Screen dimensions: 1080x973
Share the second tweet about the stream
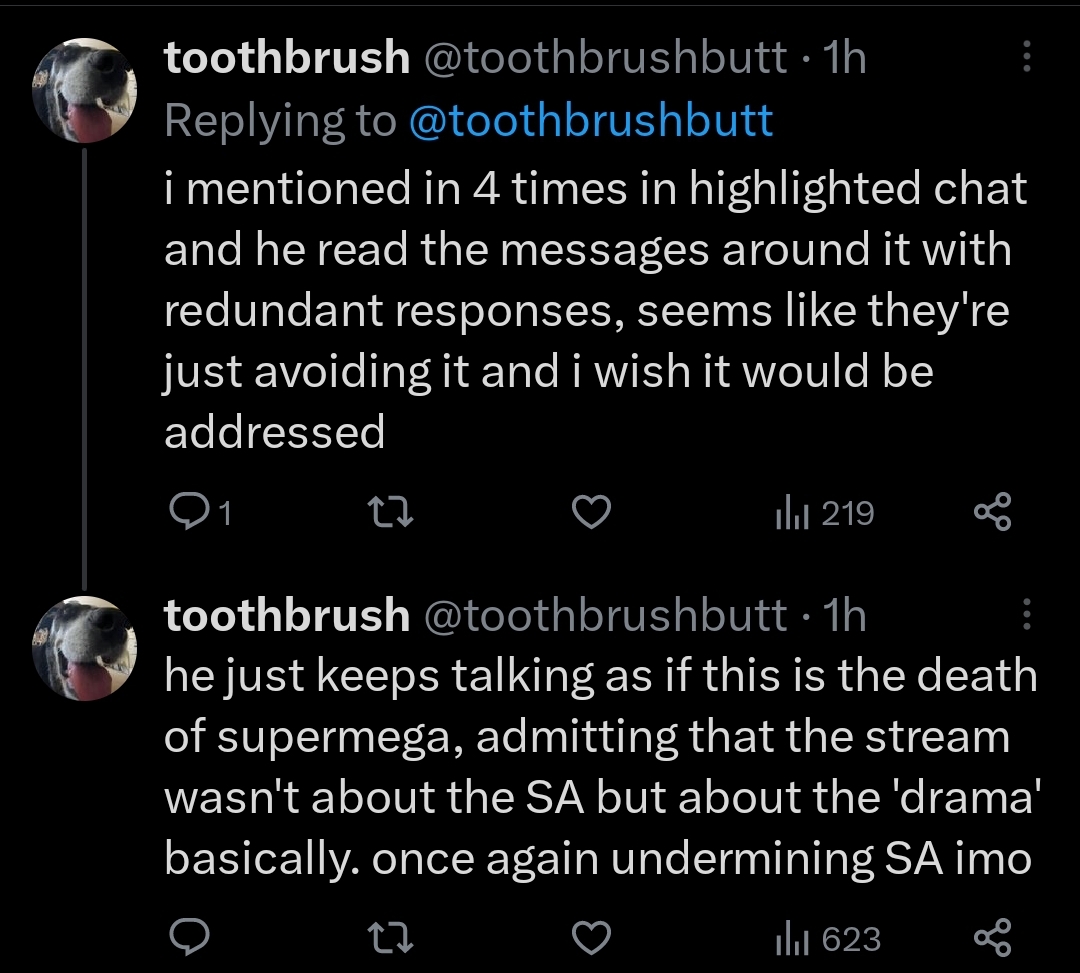(x=993, y=937)
